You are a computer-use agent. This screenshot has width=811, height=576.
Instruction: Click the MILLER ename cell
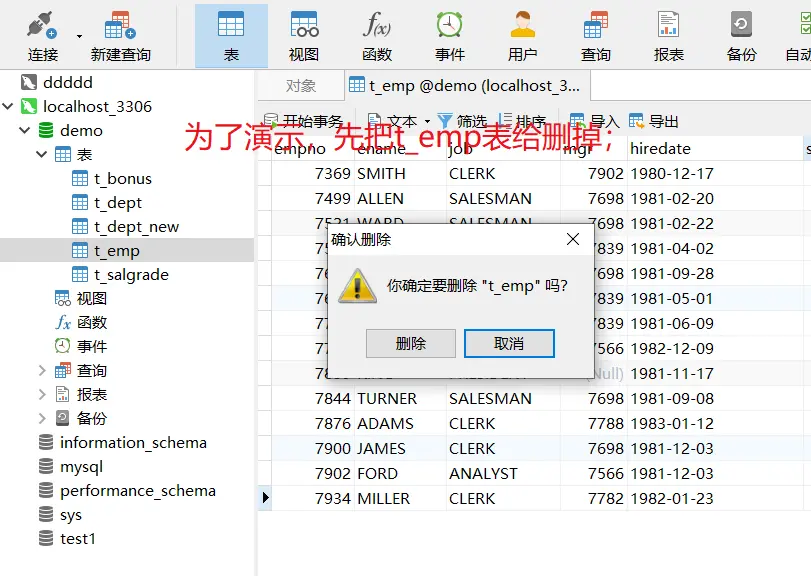point(400,498)
